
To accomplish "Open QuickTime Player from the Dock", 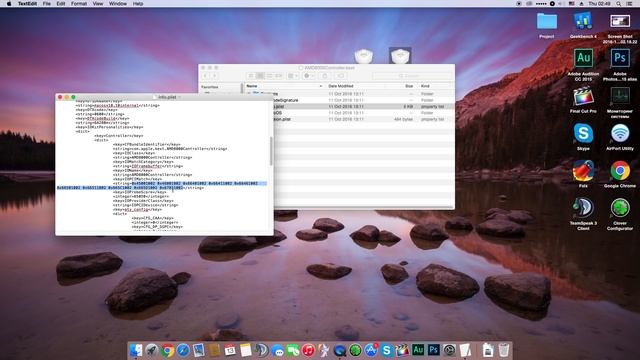I will click(x=340, y=350).
